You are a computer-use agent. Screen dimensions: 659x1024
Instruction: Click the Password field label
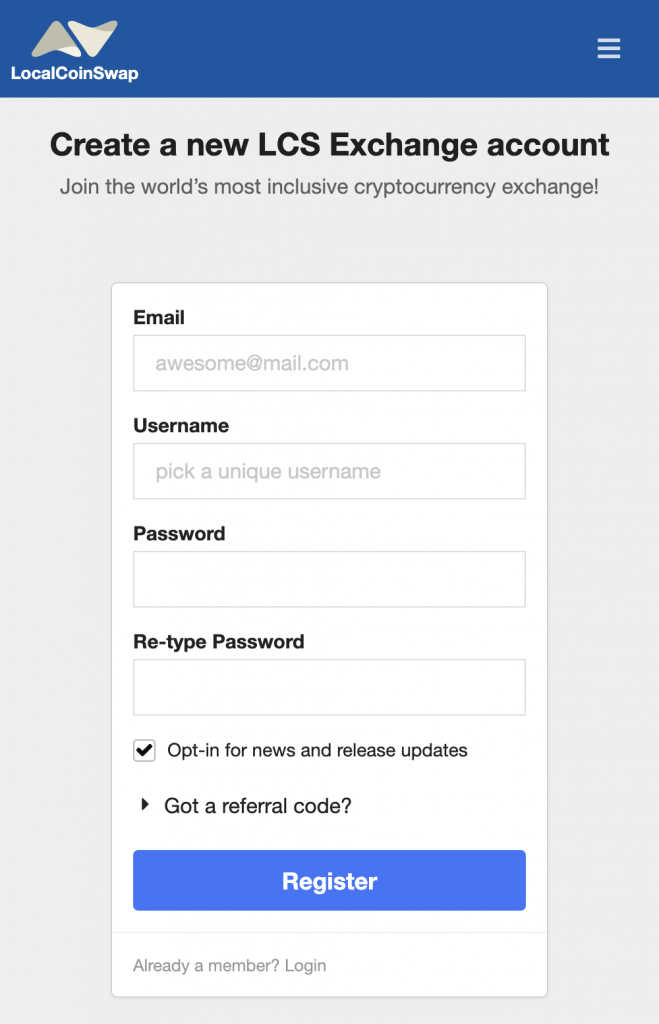pos(179,534)
